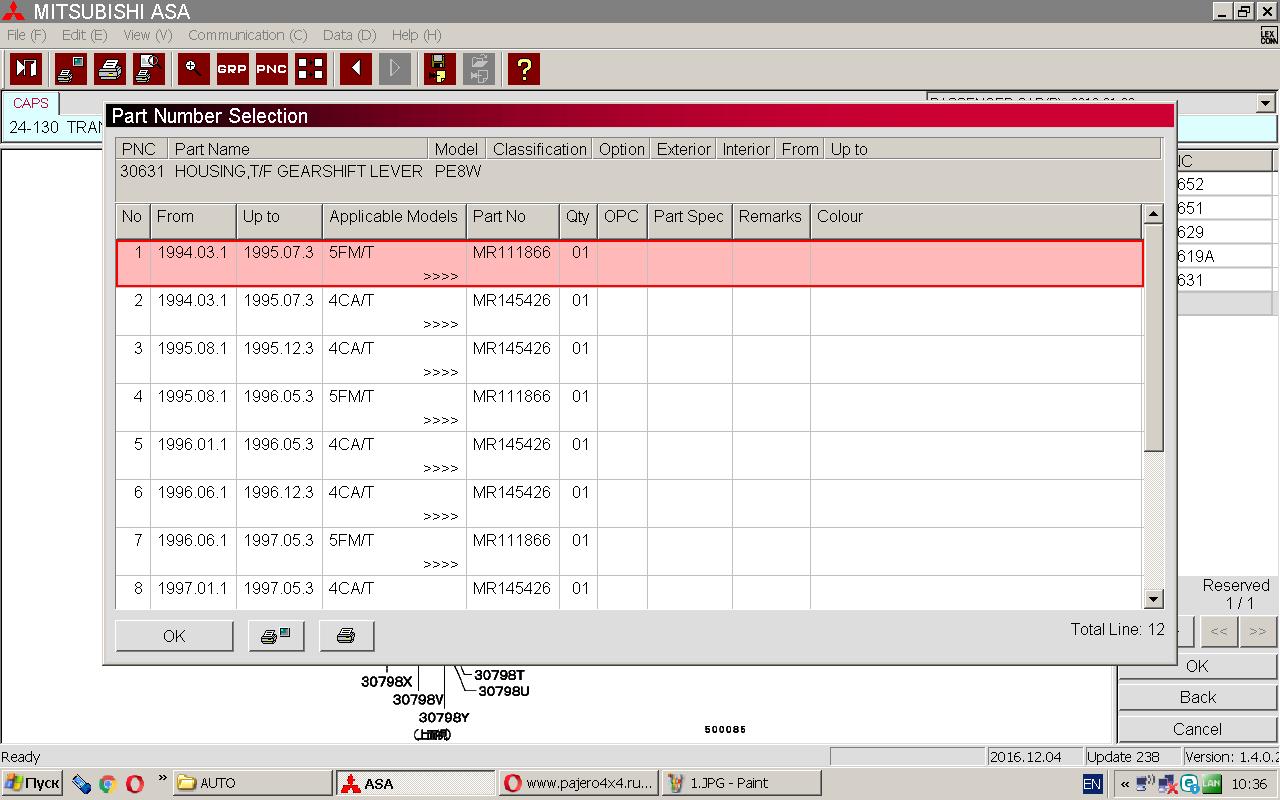Click OK in Part Number Selection dialog
This screenshot has height=800, width=1280.
(x=174, y=636)
